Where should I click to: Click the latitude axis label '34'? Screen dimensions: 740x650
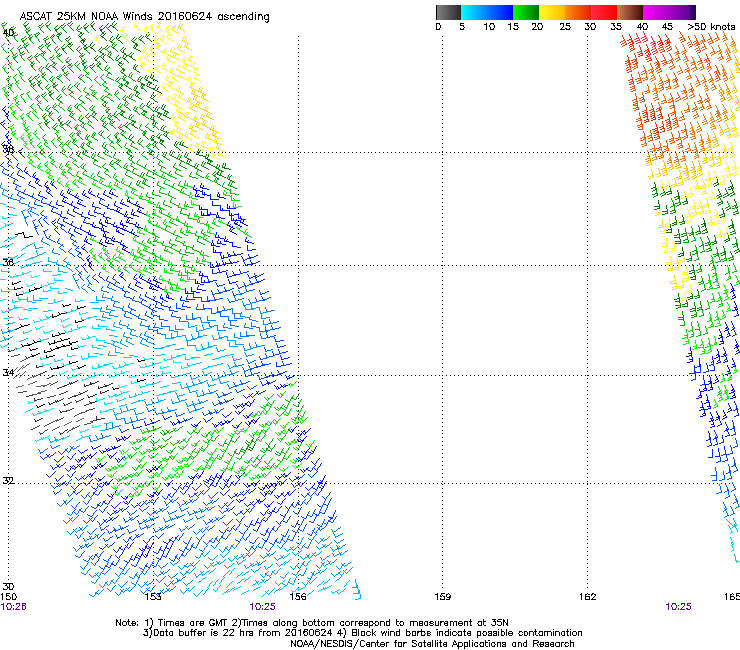8,373
